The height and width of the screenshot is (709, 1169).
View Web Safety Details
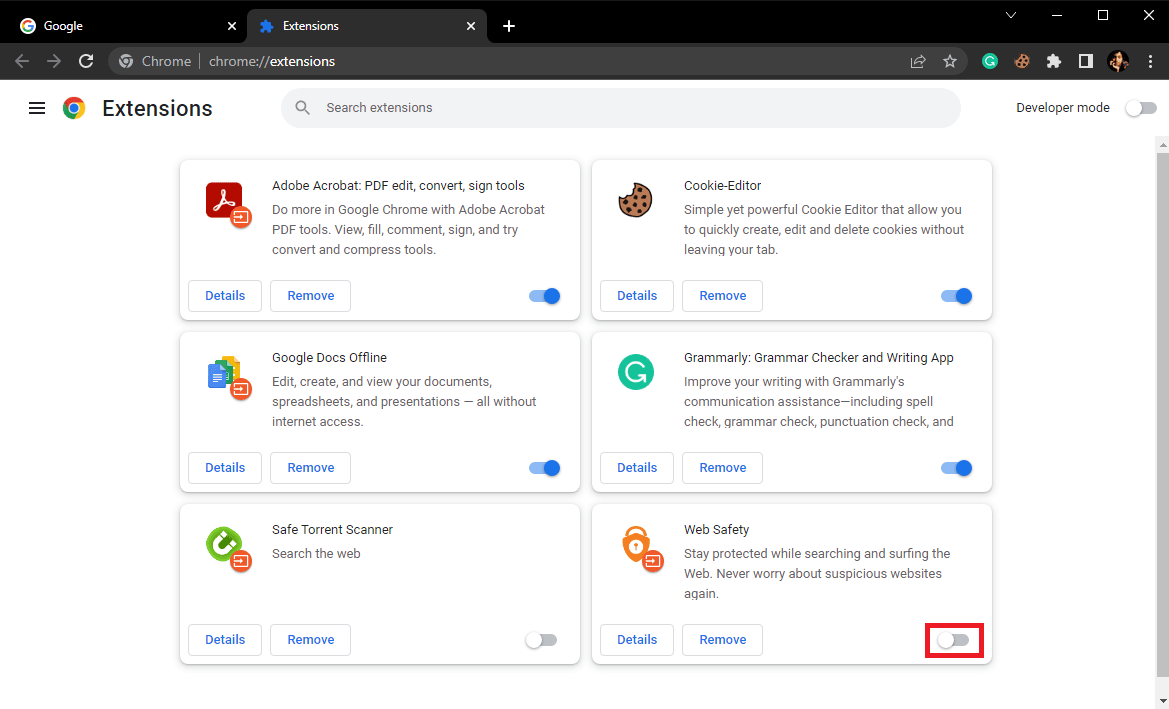pos(637,640)
